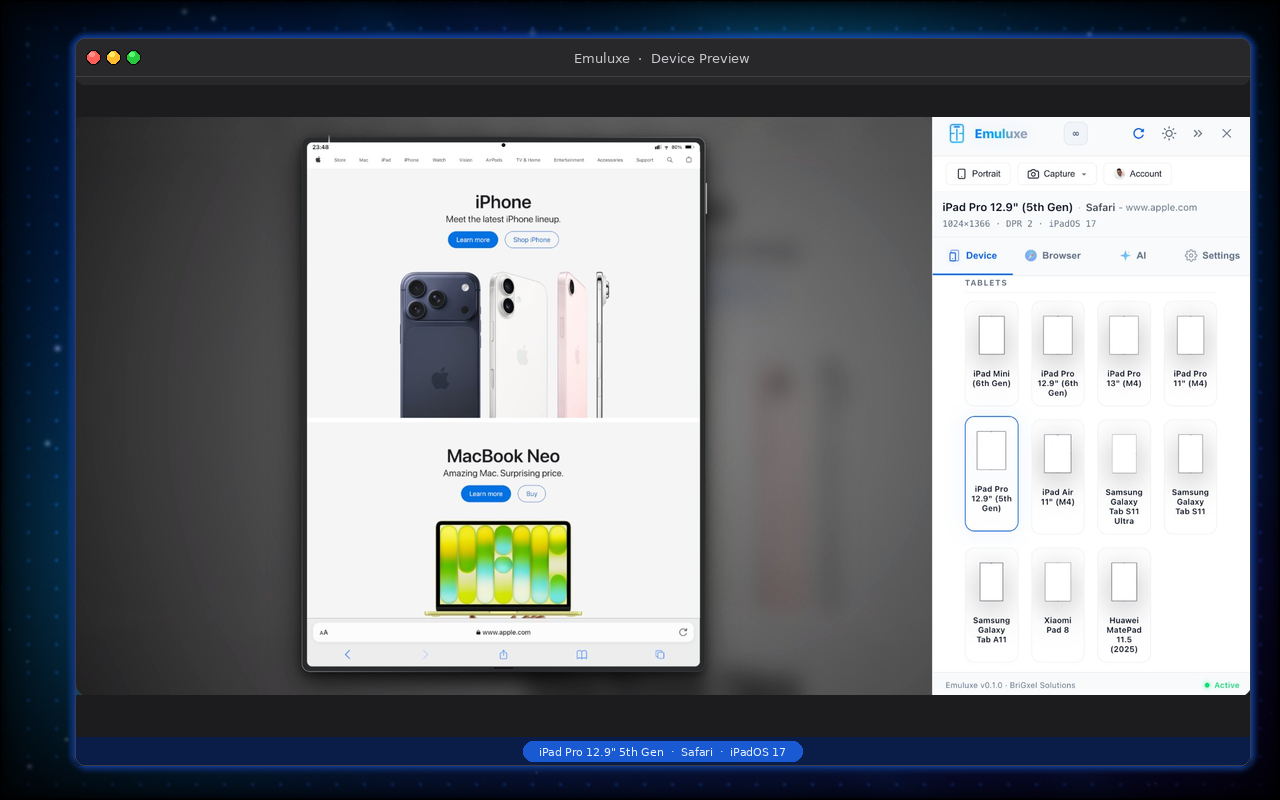This screenshot has width=1280, height=800.
Task: Click the Buy button for MacBook Neo
Action: [x=532, y=494]
